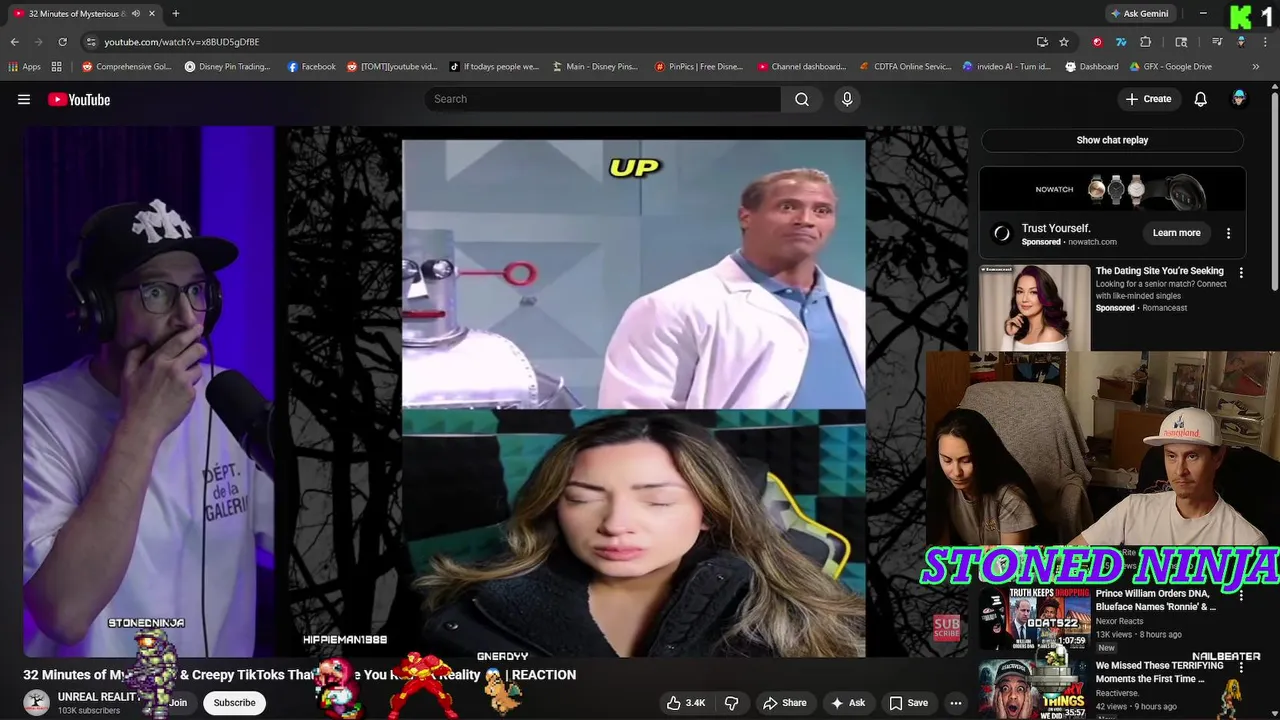Image resolution: width=1280 pixels, height=720 pixels.
Task: Start voice search with the microphone icon
Action: 847,99
